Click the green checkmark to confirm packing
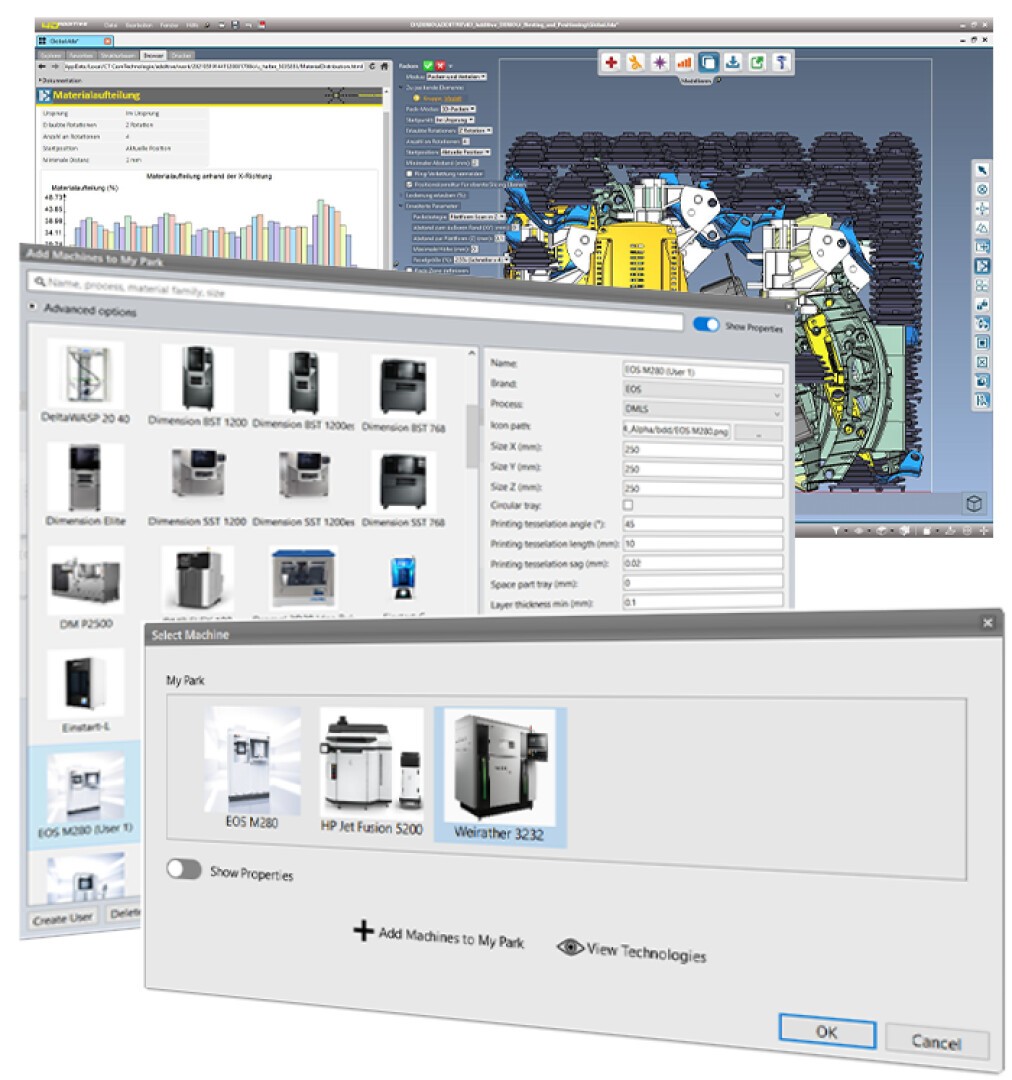 pos(428,65)
